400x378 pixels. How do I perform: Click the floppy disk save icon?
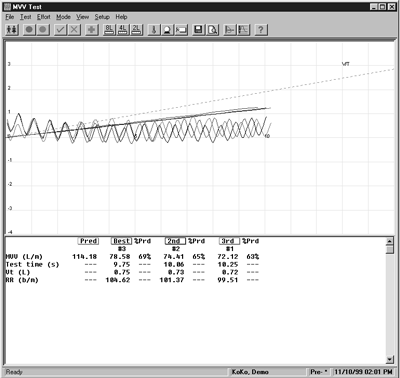(198, 30)
